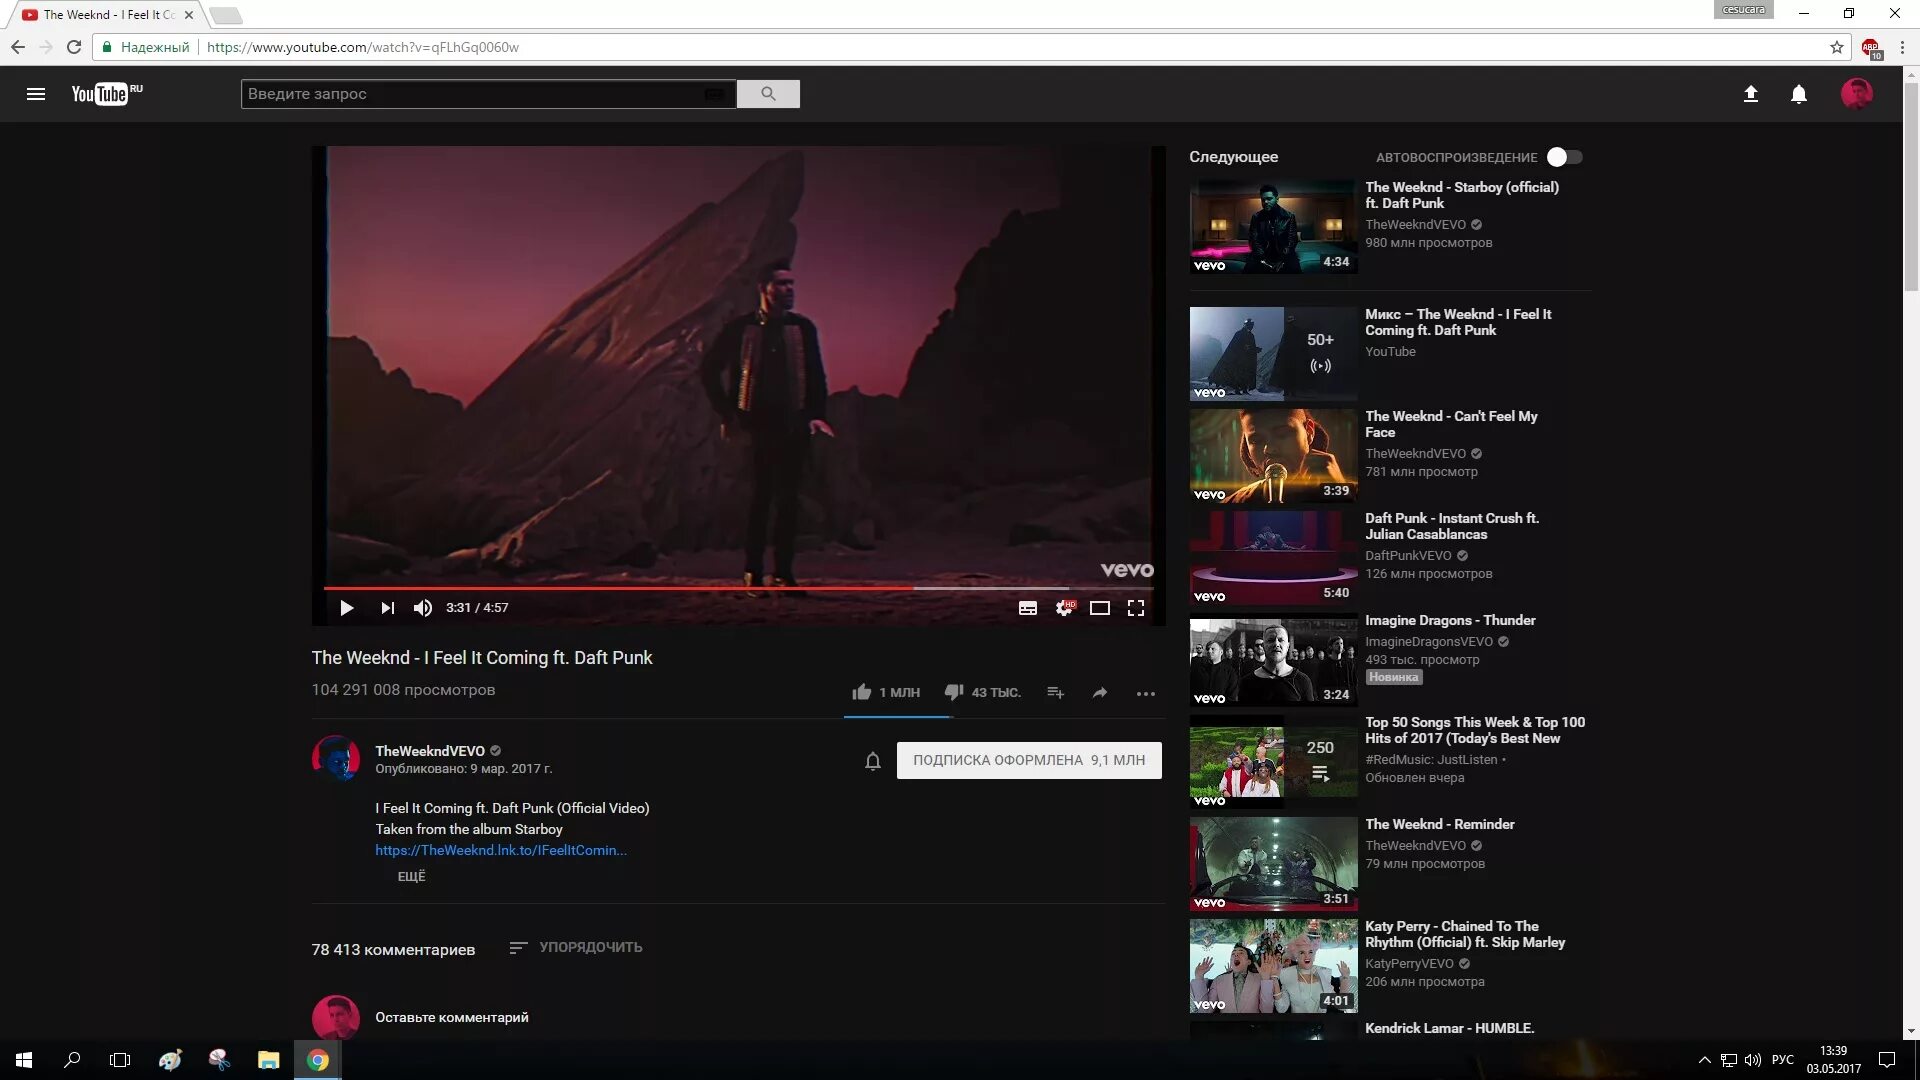Skip to next video
This screenshot has height=1080, width=1920.
(387, 608)
